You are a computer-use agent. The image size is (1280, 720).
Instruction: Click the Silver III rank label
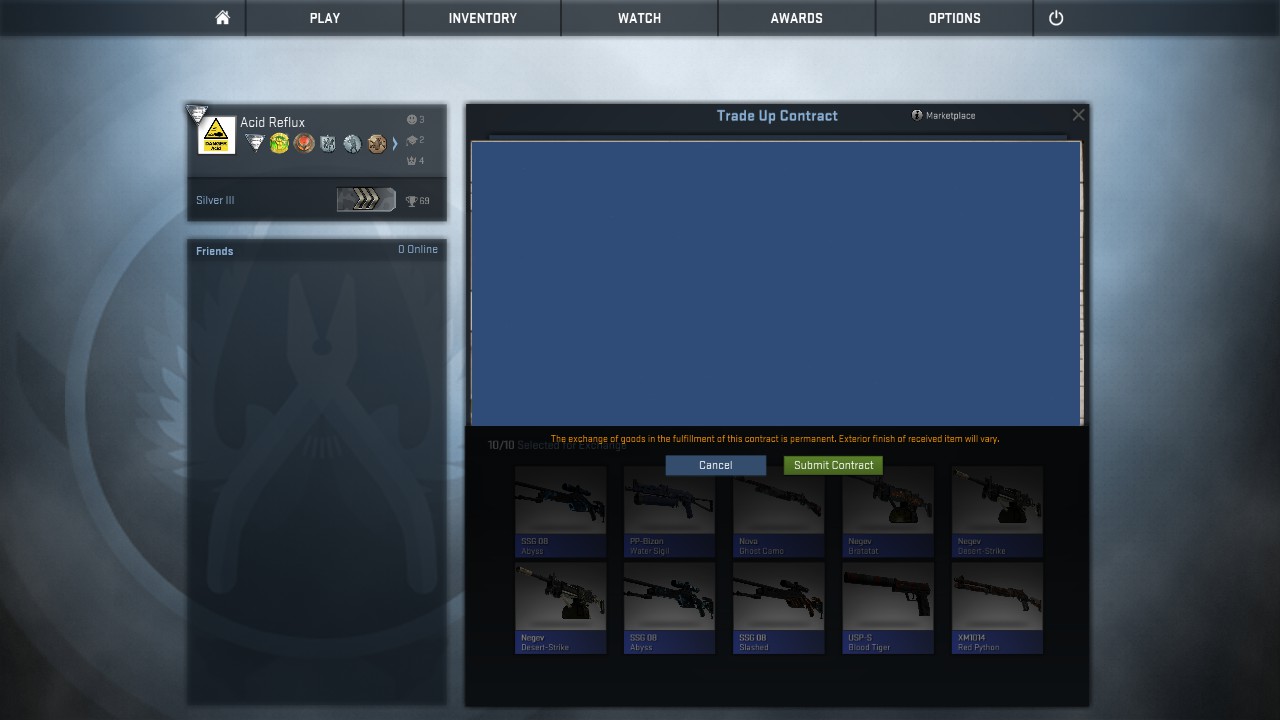click(x=215, y=200)
